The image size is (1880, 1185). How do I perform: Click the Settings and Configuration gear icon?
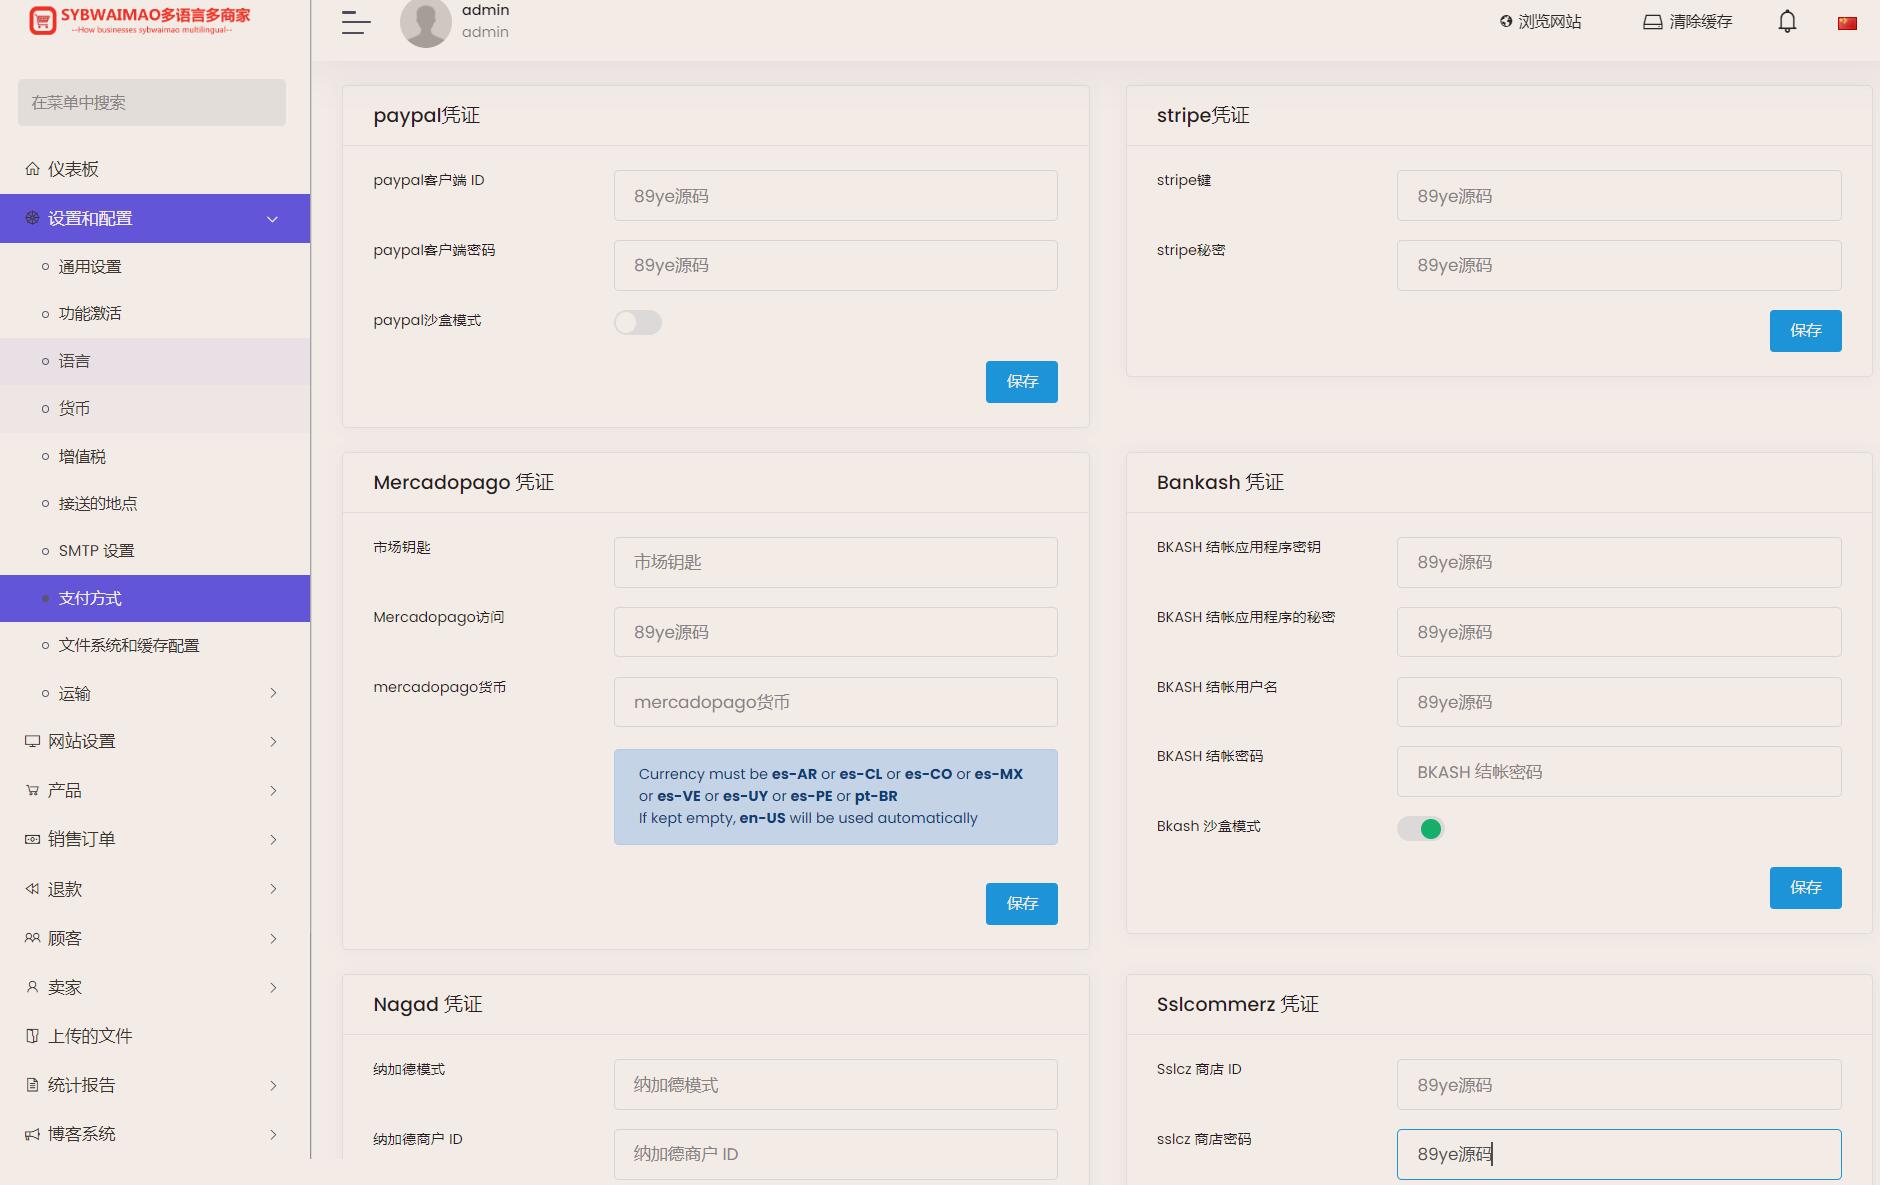[x=33, y=218]
